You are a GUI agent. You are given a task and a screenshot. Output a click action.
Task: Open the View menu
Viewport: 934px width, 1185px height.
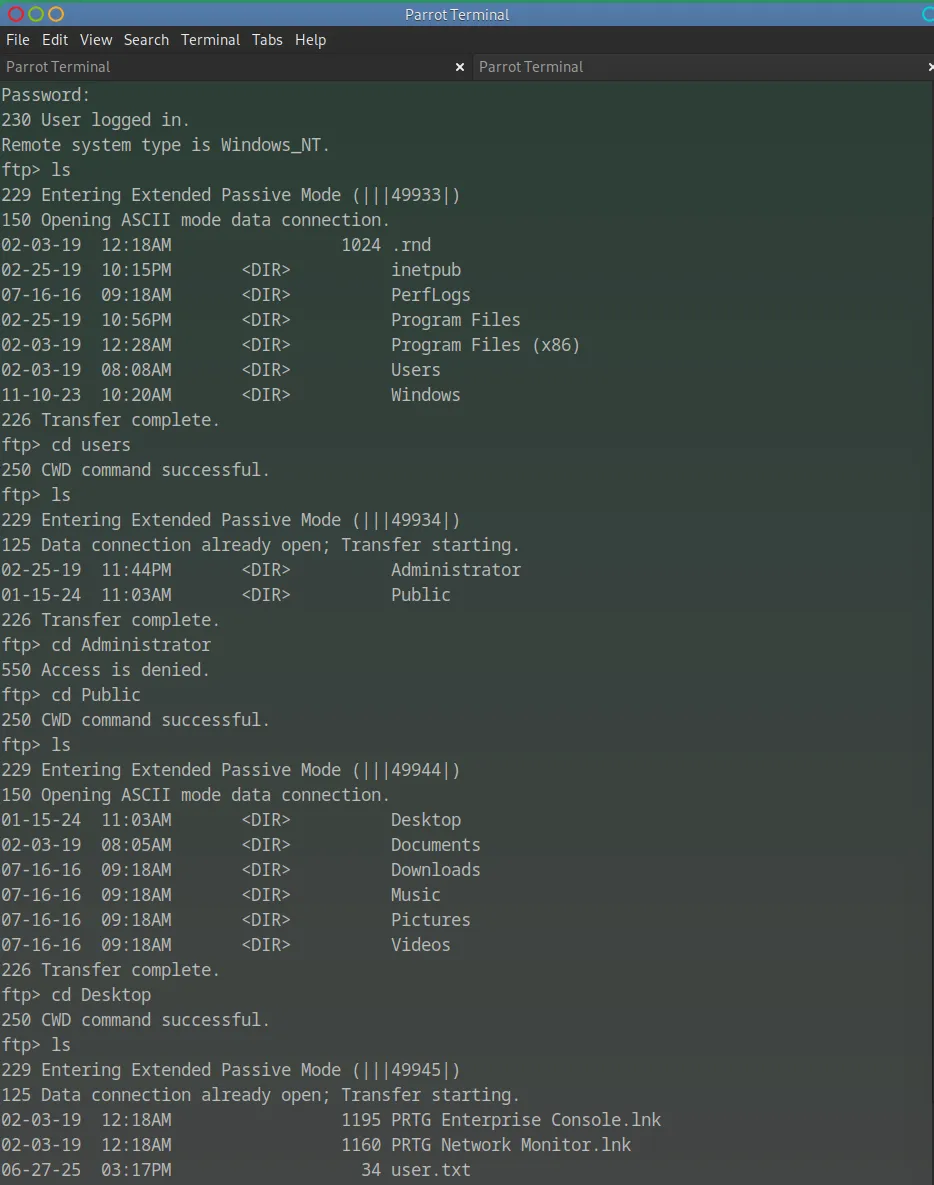pos(96,40)
